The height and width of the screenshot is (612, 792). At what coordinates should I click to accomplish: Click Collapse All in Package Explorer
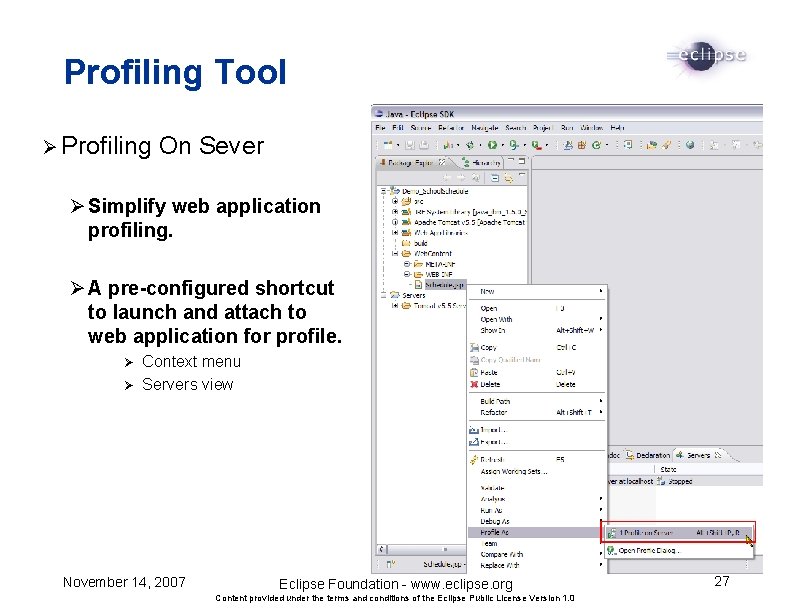click(495, 178)
